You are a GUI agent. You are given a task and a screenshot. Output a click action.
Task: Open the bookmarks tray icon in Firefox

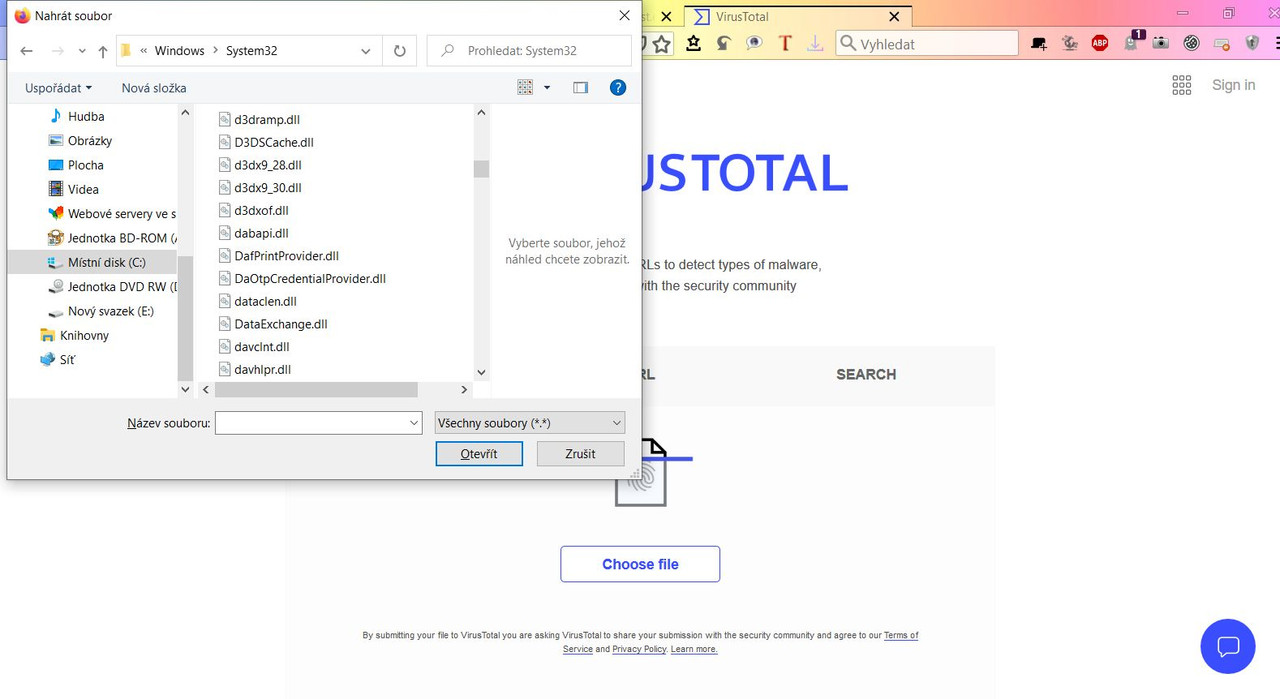tap(693, 43)
